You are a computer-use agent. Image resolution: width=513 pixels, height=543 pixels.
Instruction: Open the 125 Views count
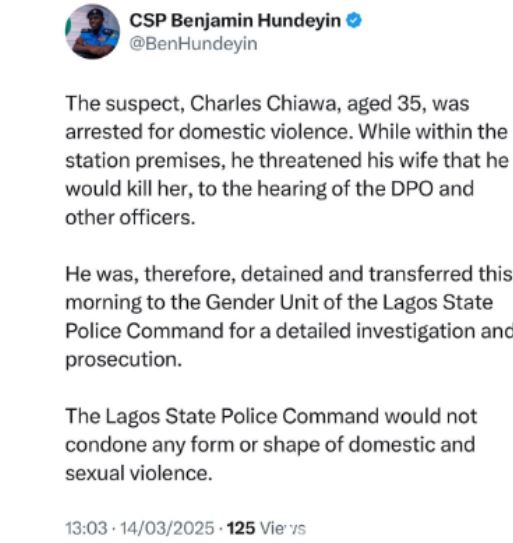[x=266, y=528]
